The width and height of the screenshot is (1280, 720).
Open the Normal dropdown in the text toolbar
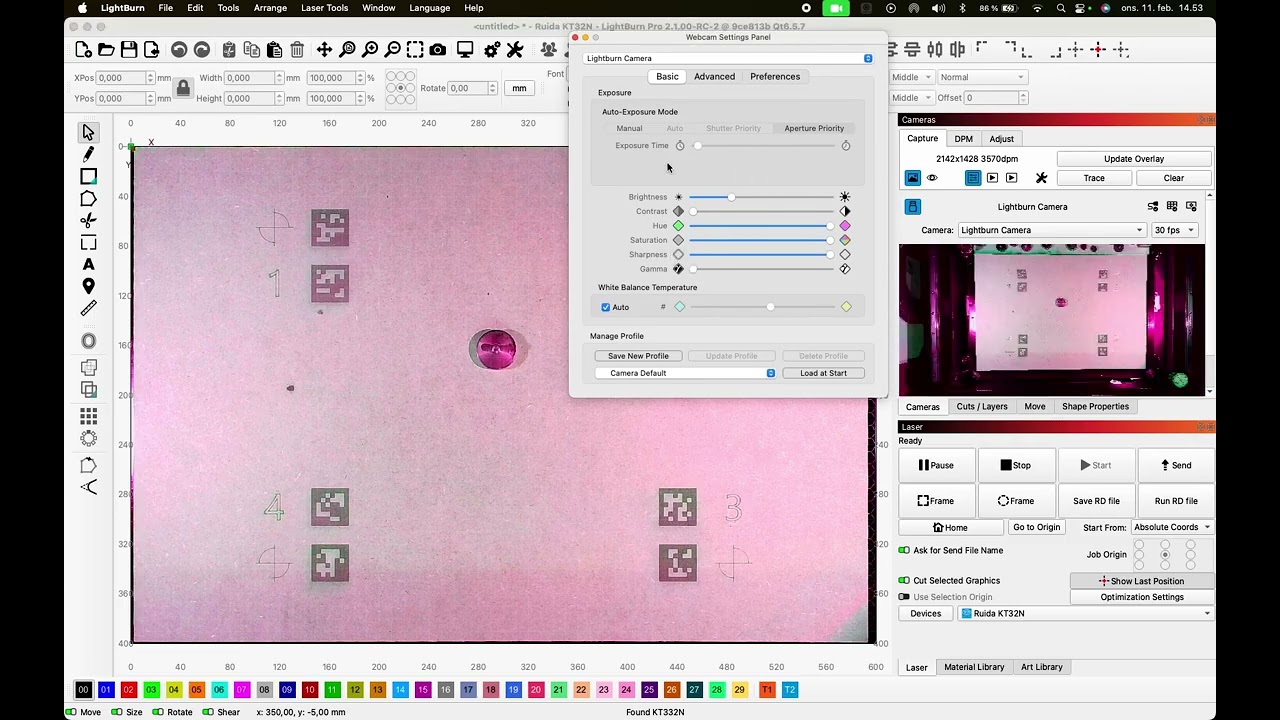(x=981, y=77)
